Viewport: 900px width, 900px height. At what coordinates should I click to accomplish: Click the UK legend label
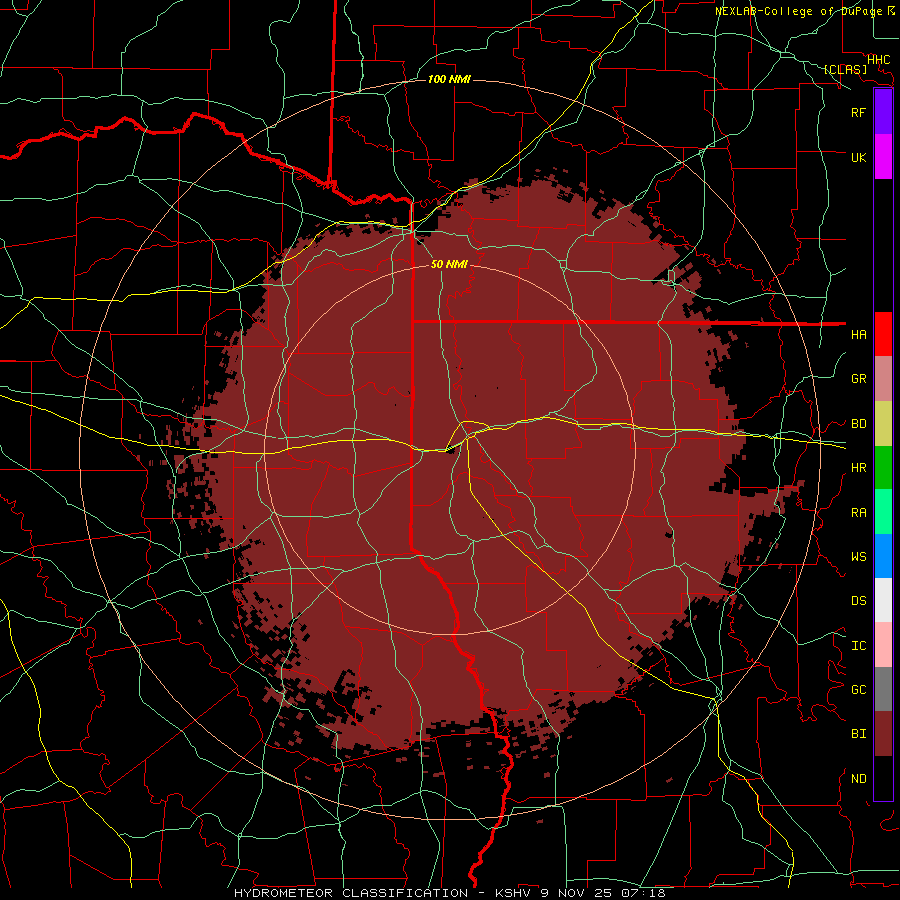point(858,157)
